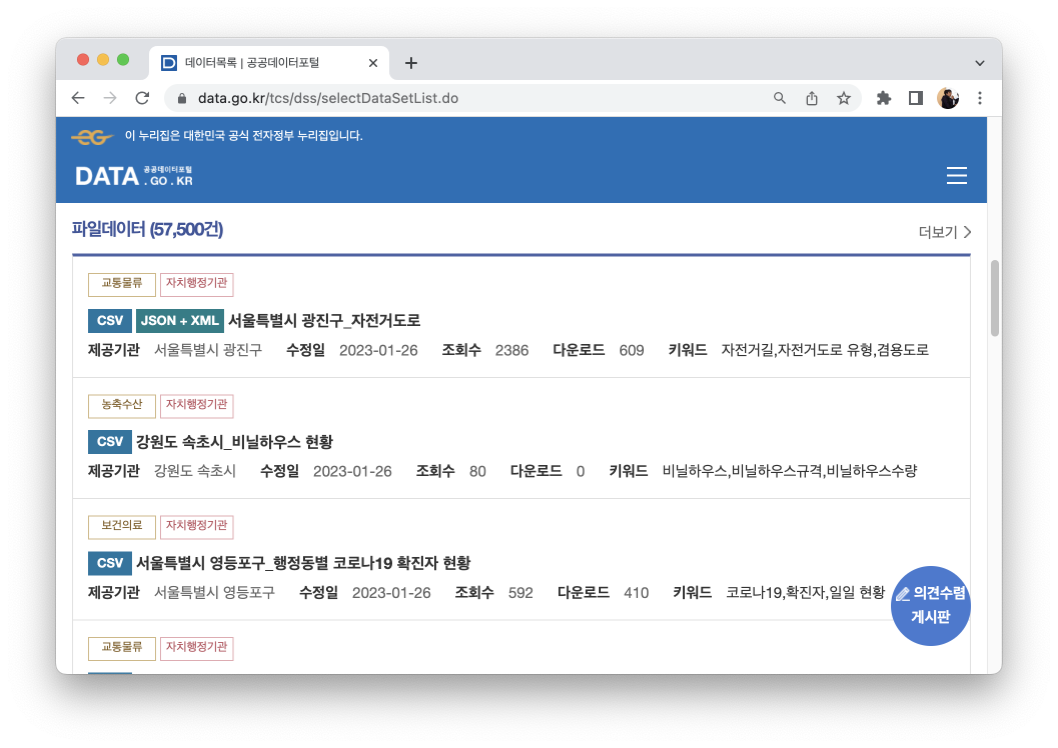Click view count 2386

click(x=511, y=350)
